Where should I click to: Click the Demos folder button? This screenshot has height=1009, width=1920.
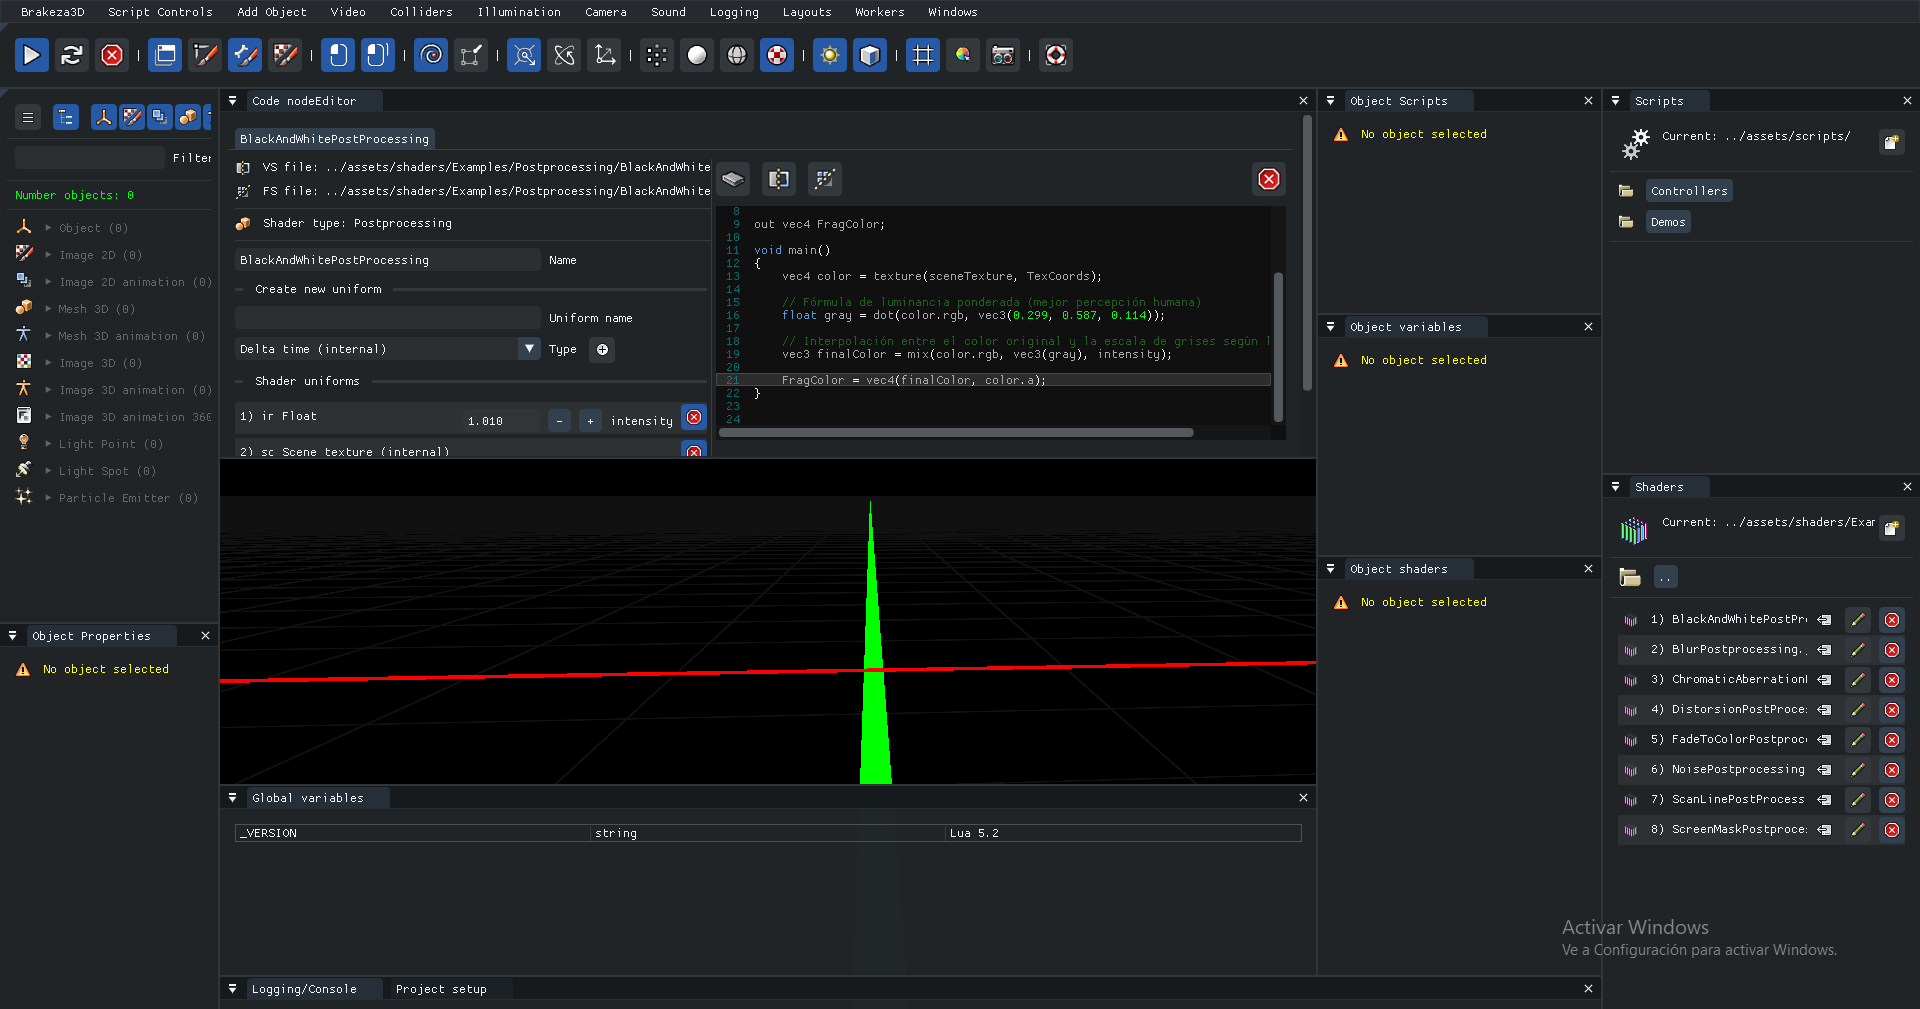click(1666, 222)
